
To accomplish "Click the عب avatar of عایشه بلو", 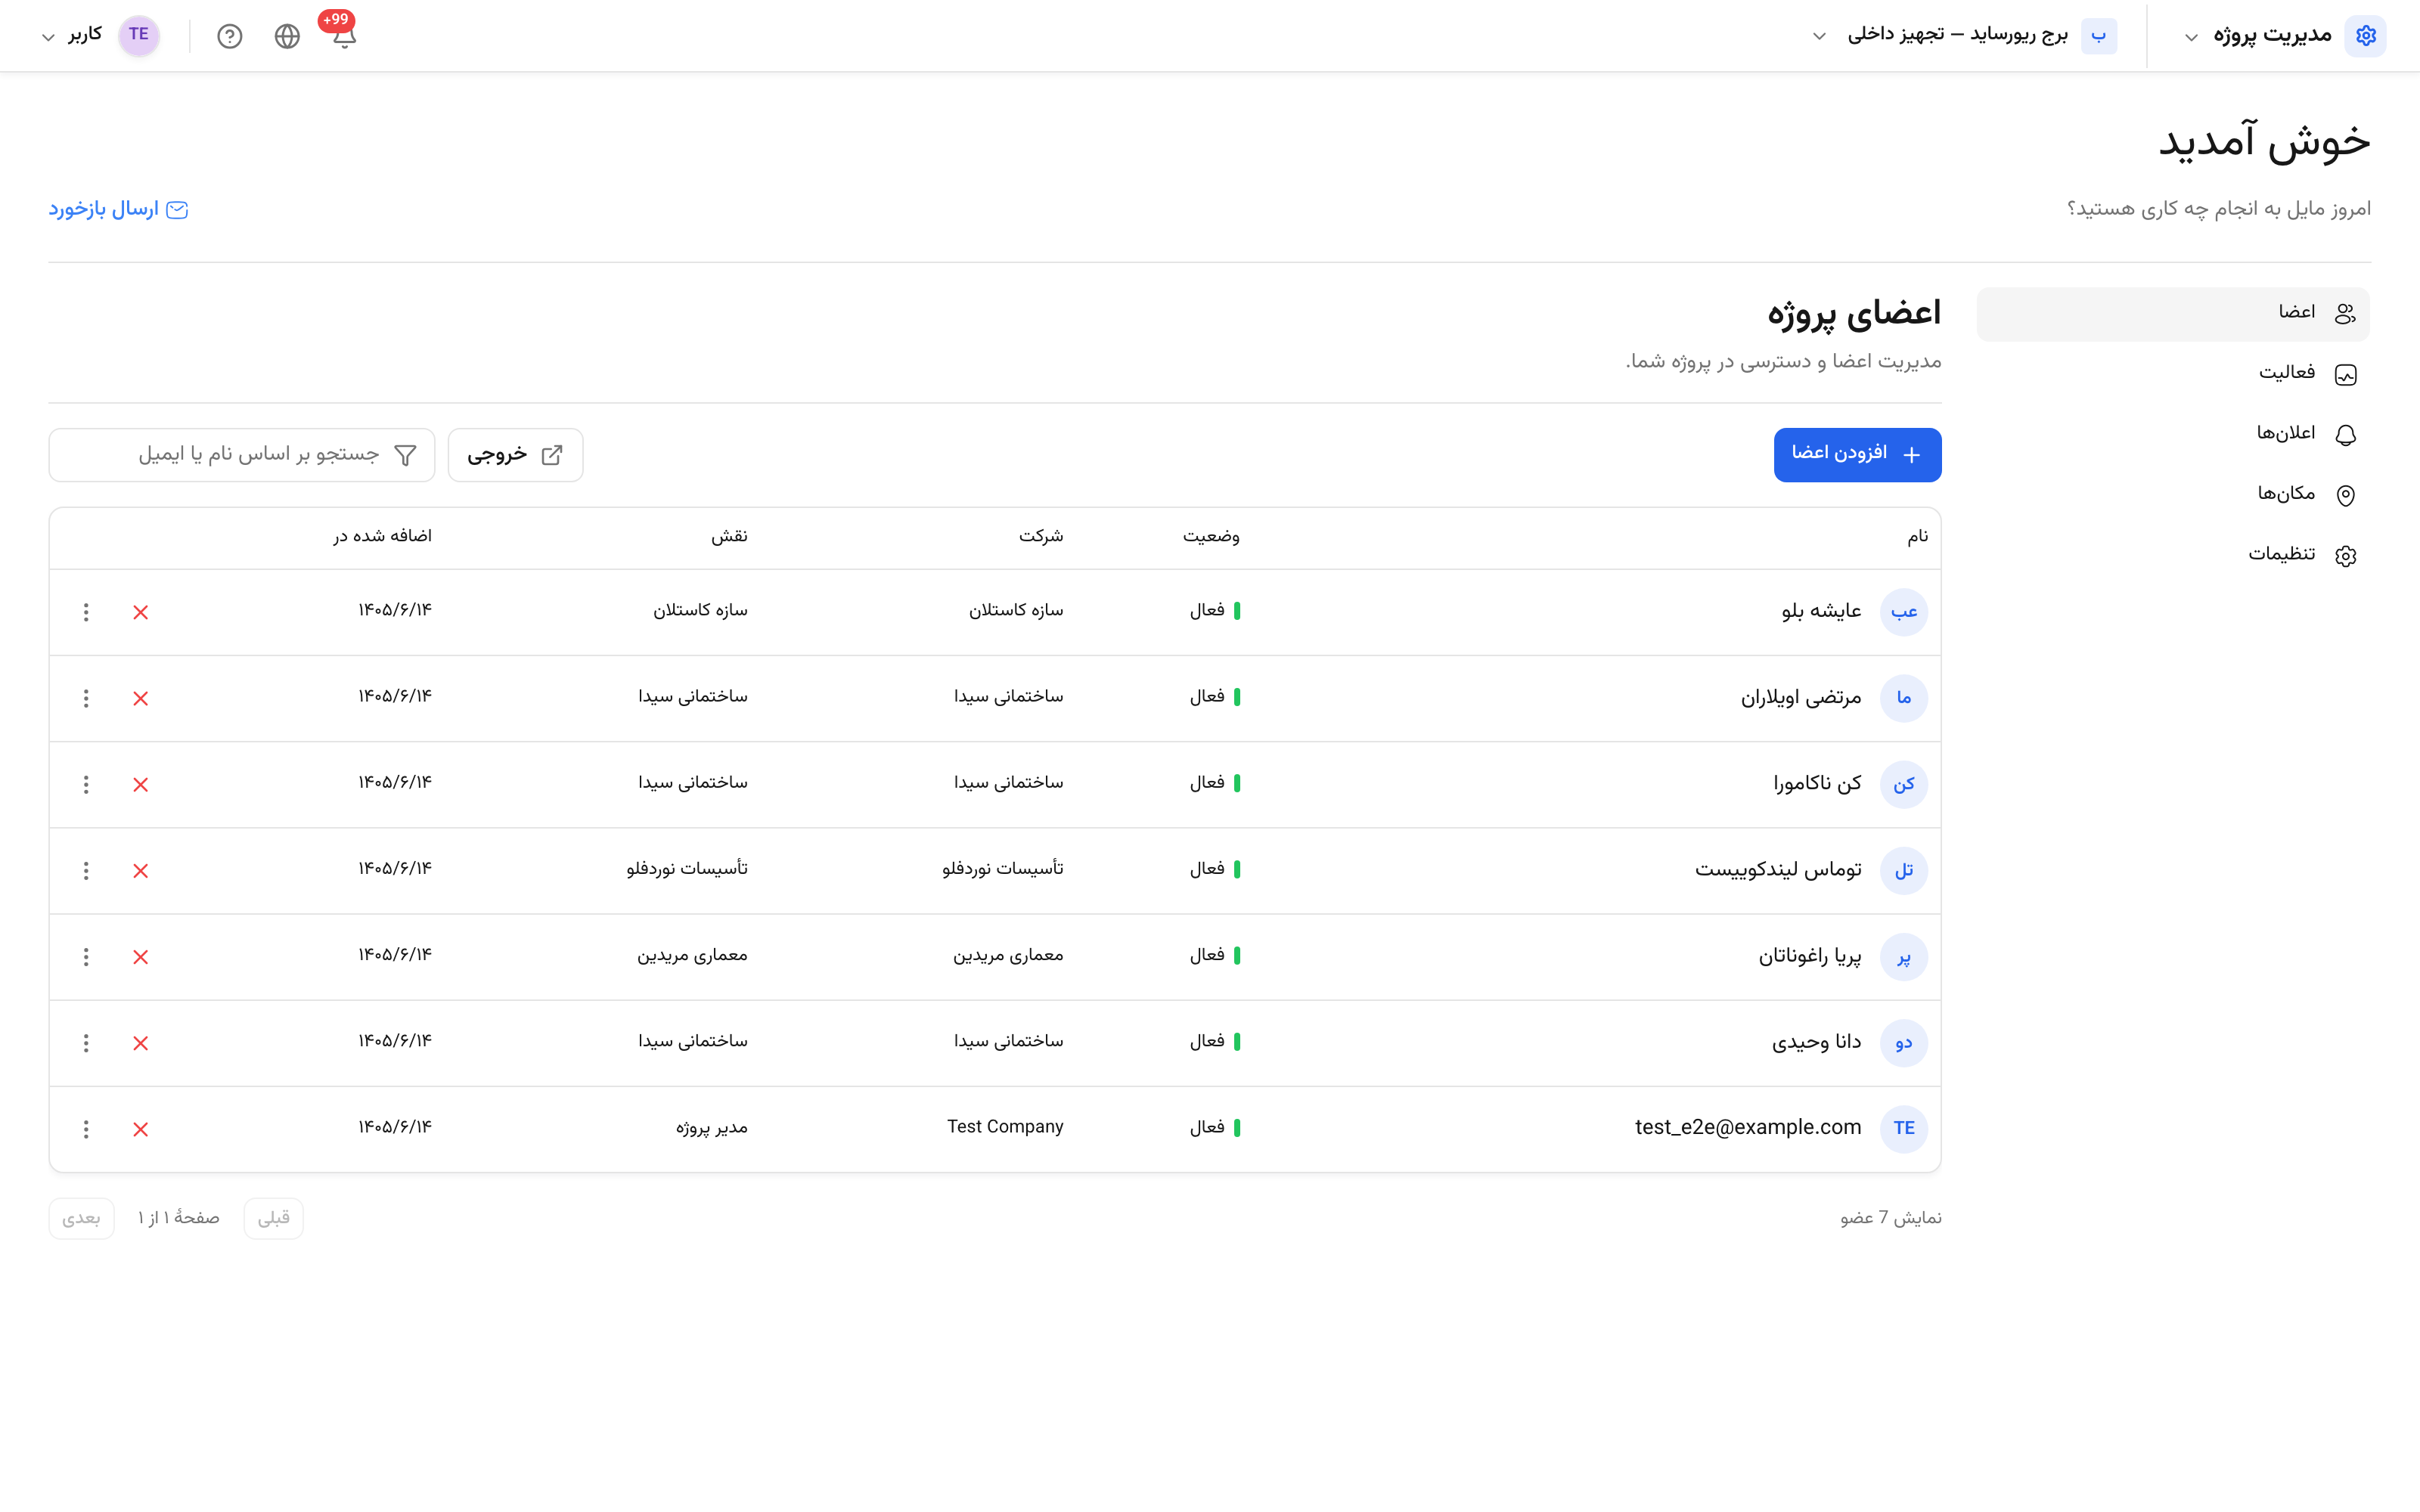I will coord(1903,612).
